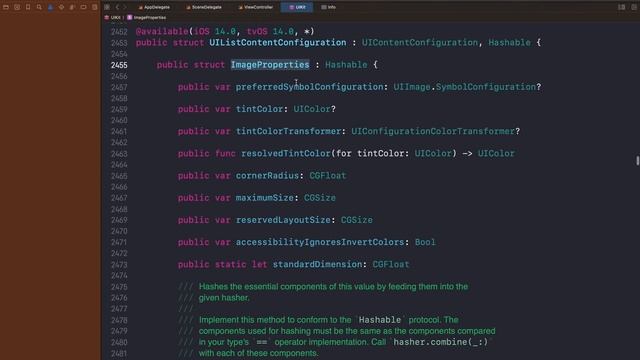The image size is (640, 360).
Task: Go back with the left chevron
Action: (117, 7)
